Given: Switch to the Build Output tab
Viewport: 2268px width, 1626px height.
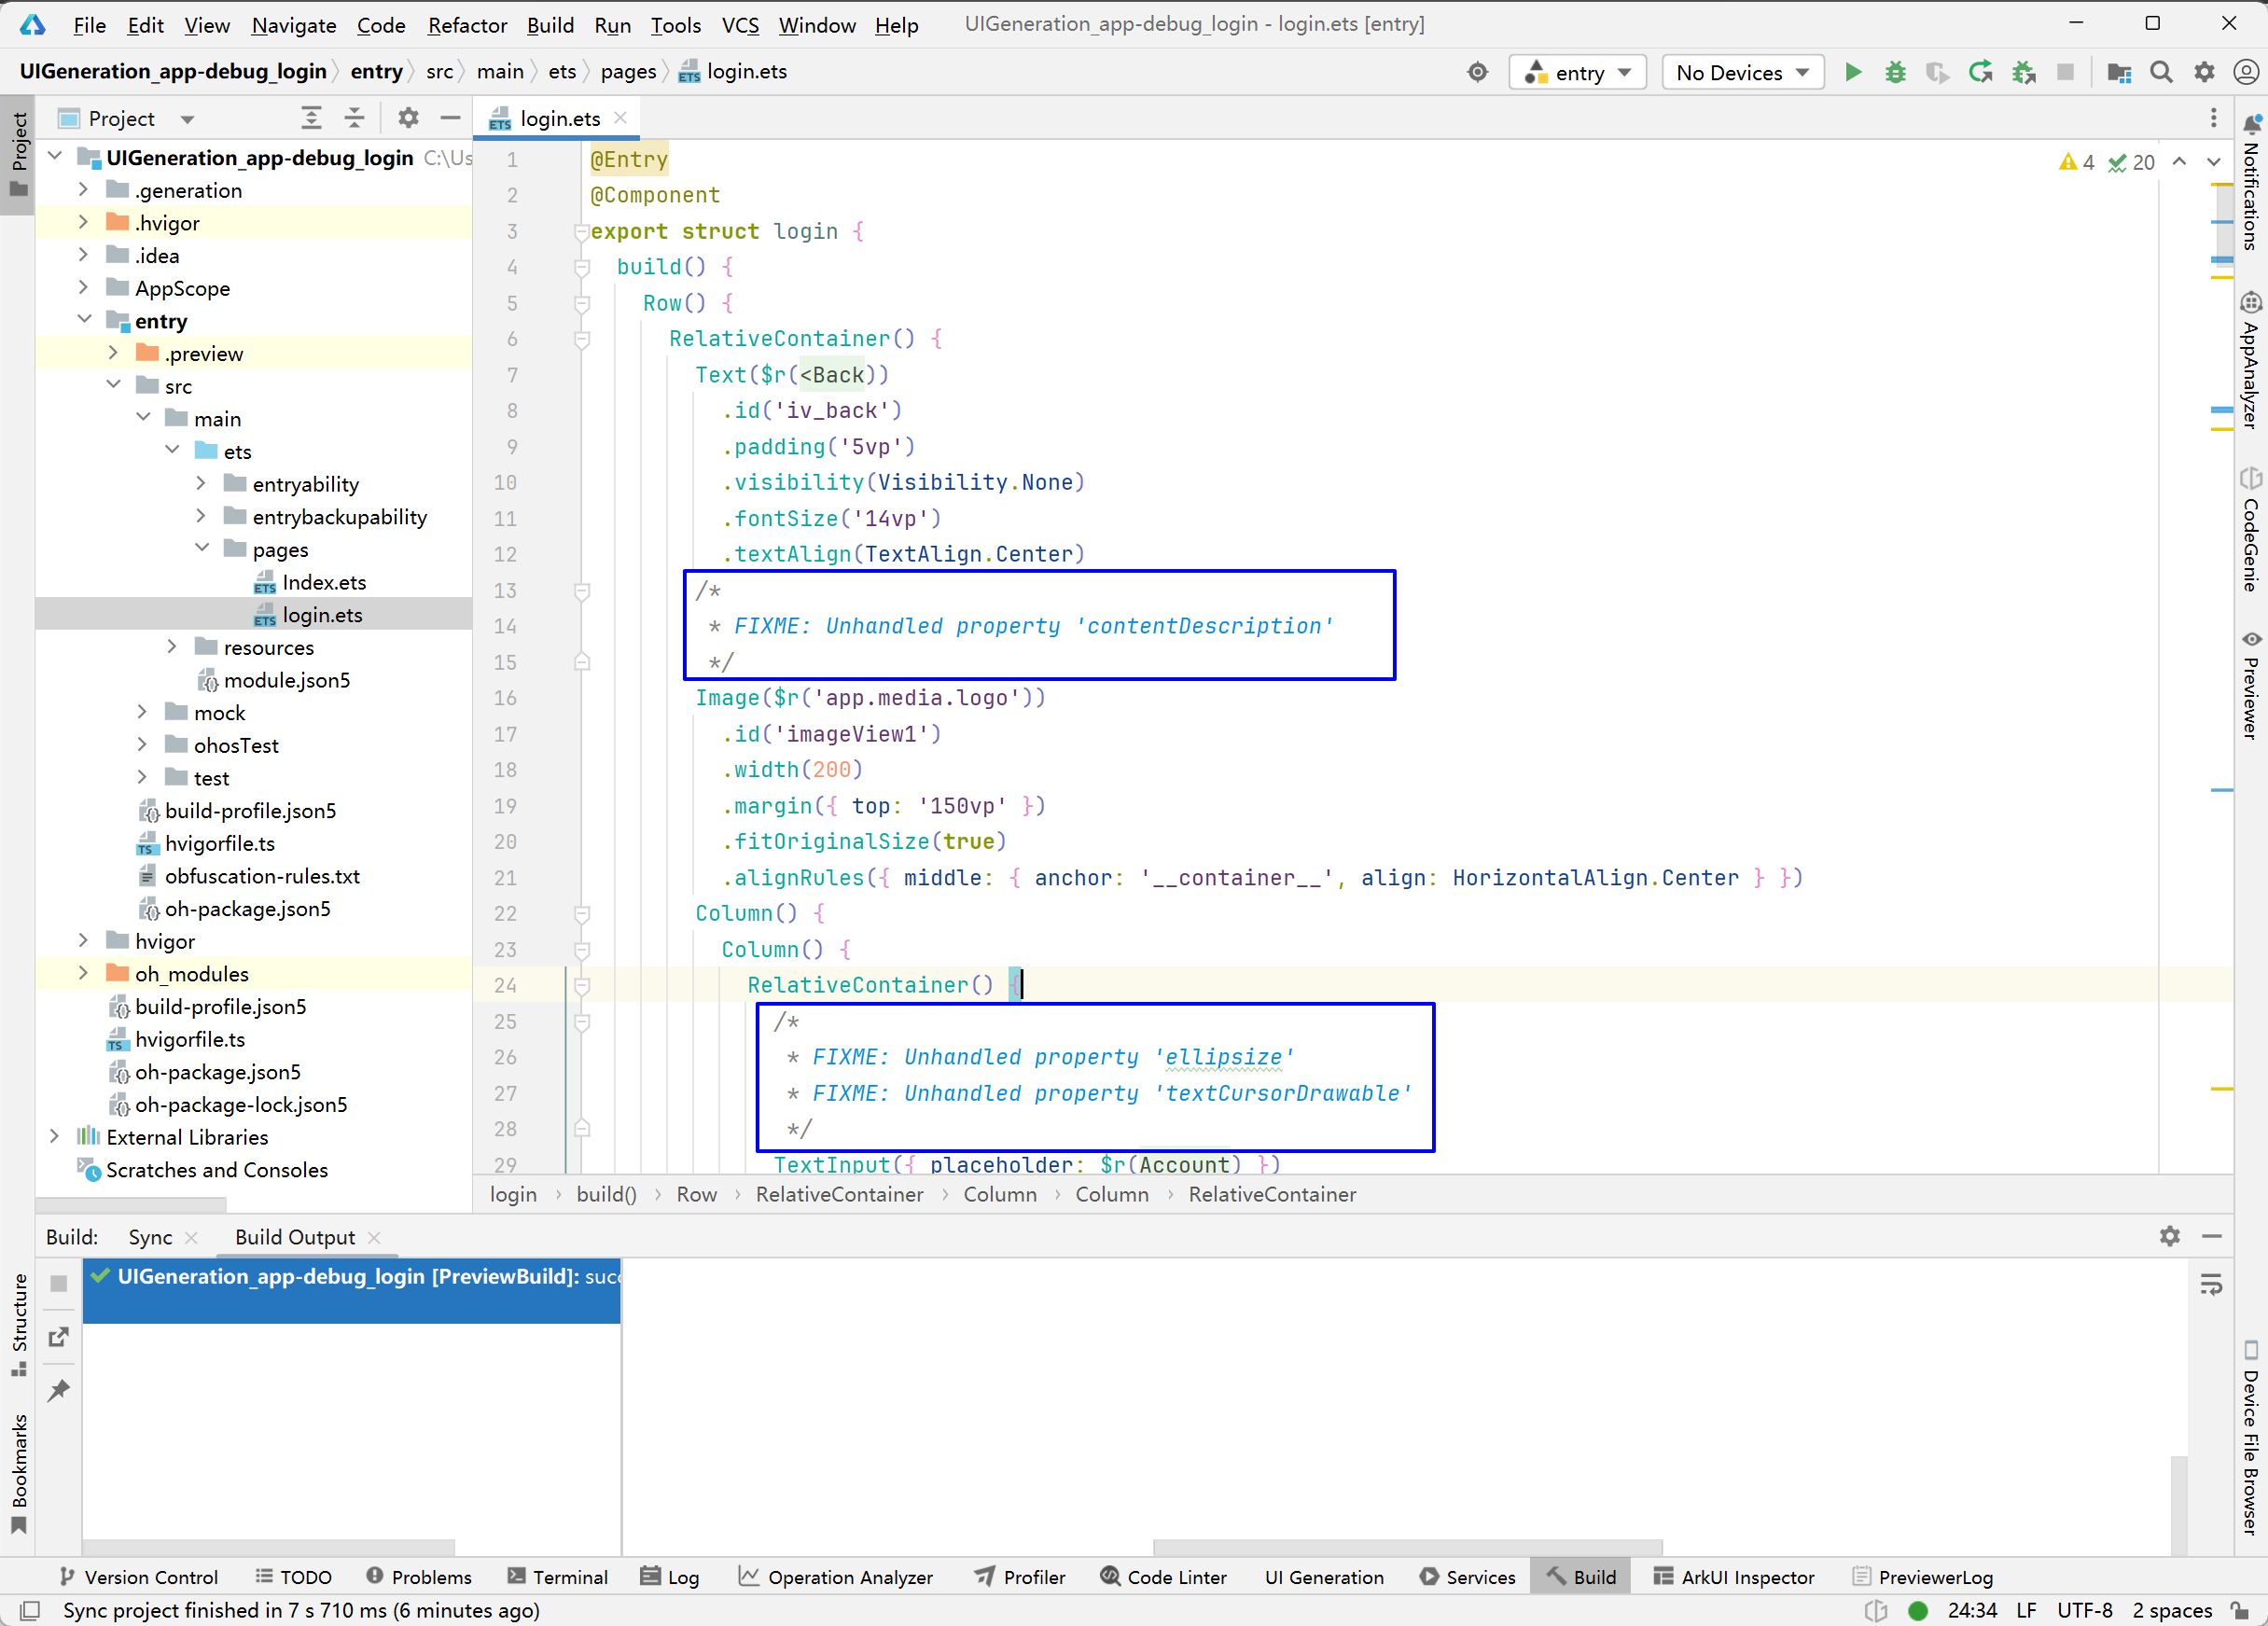Looking at the screenshot, I should pos(295,1237).
